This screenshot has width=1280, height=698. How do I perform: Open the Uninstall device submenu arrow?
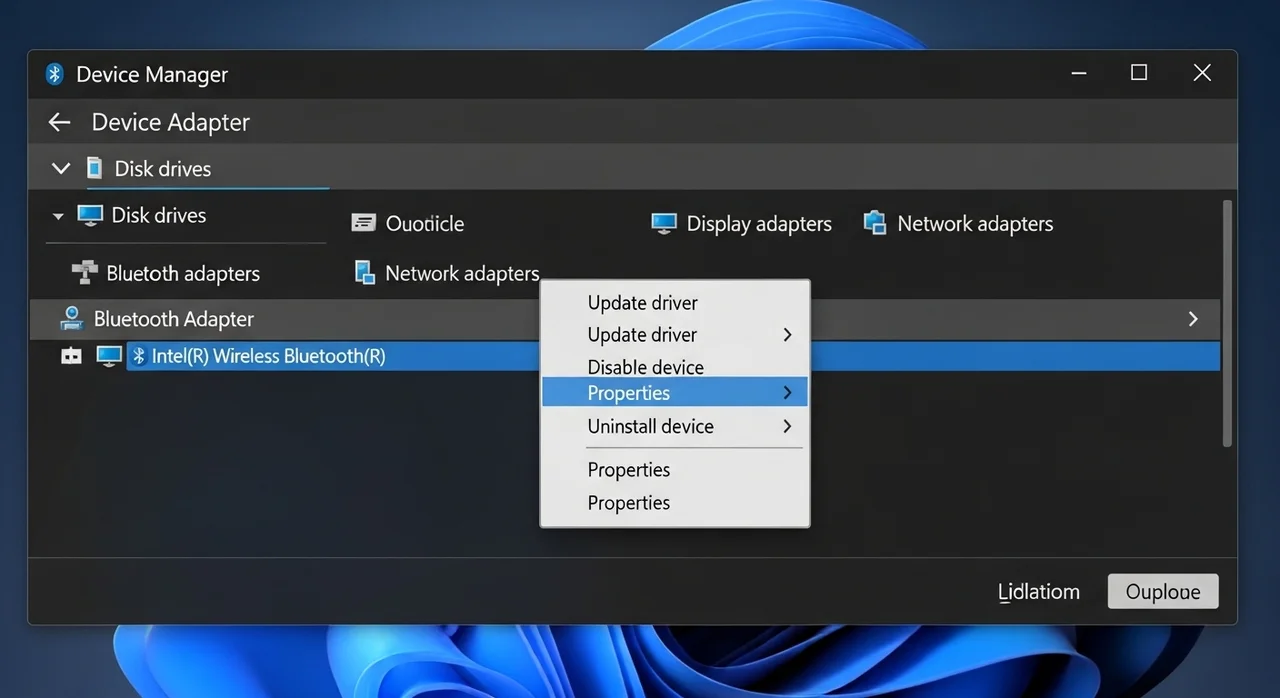787,426
